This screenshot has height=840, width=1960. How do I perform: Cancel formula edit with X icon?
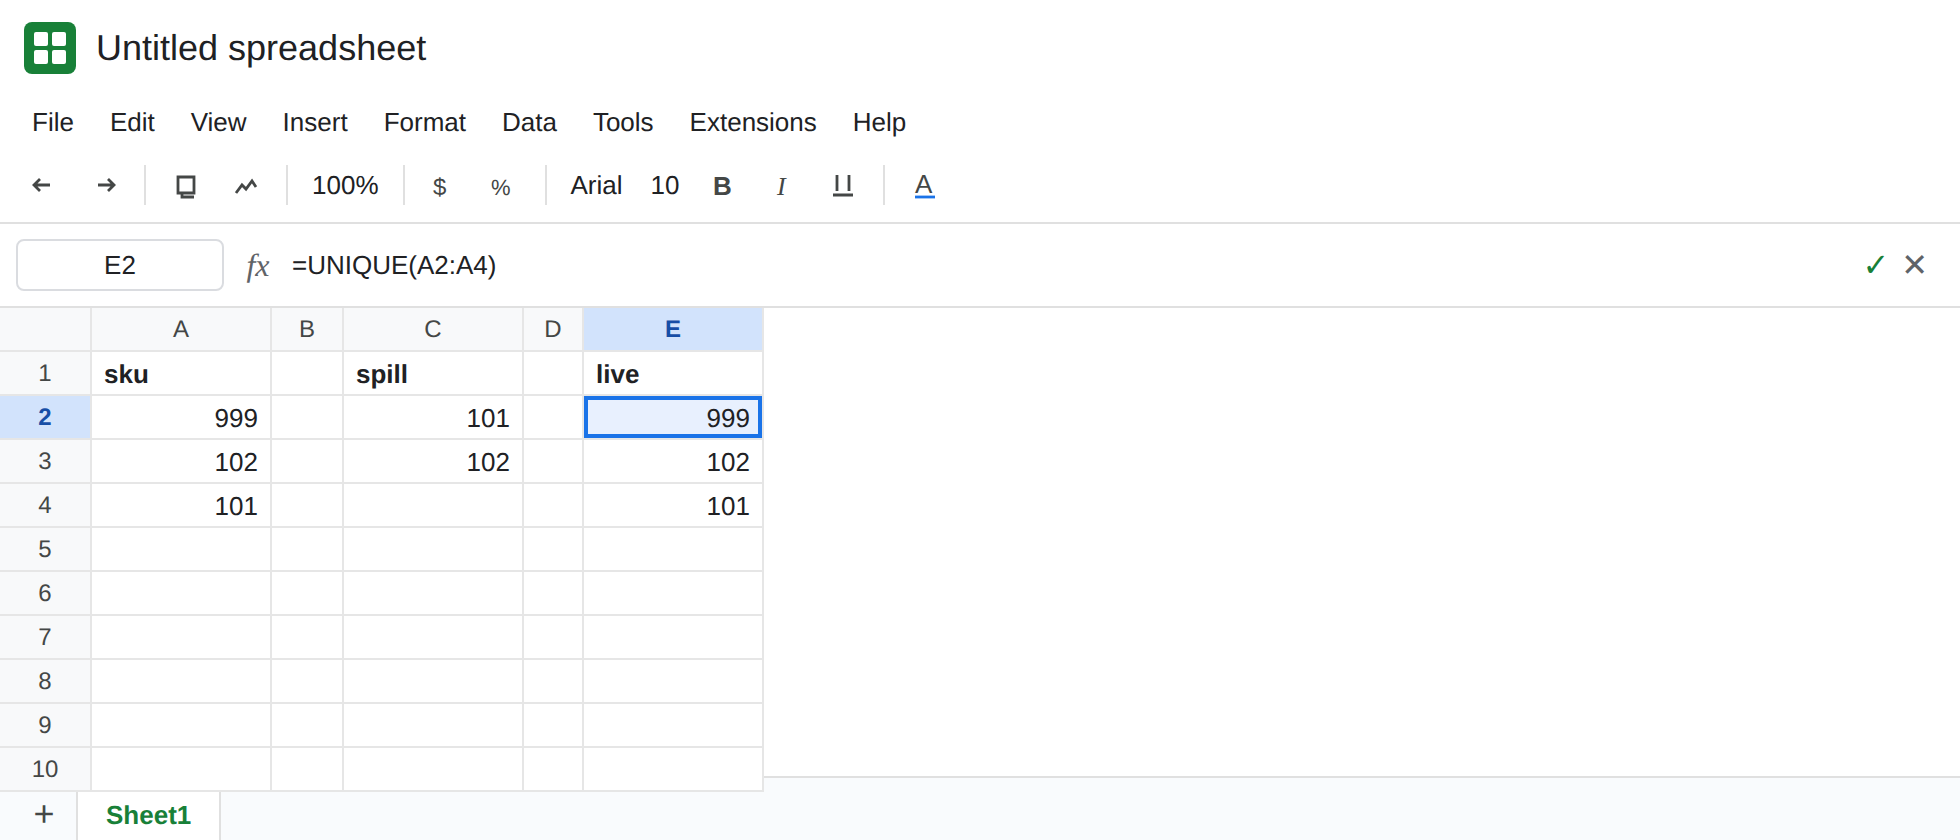point(1915,264)
